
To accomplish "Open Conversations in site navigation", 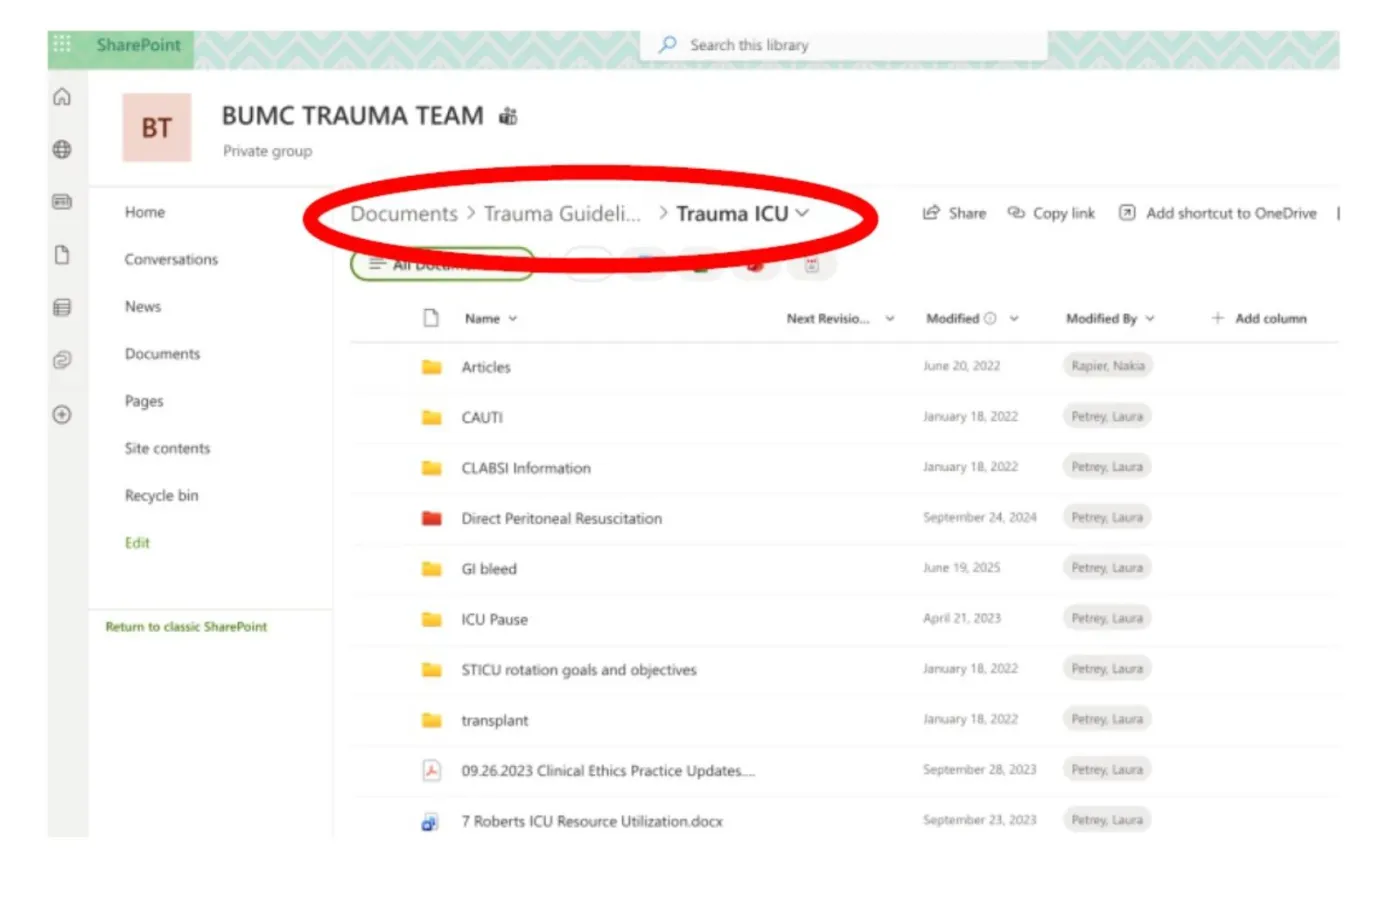I will [x=171, y=259].
